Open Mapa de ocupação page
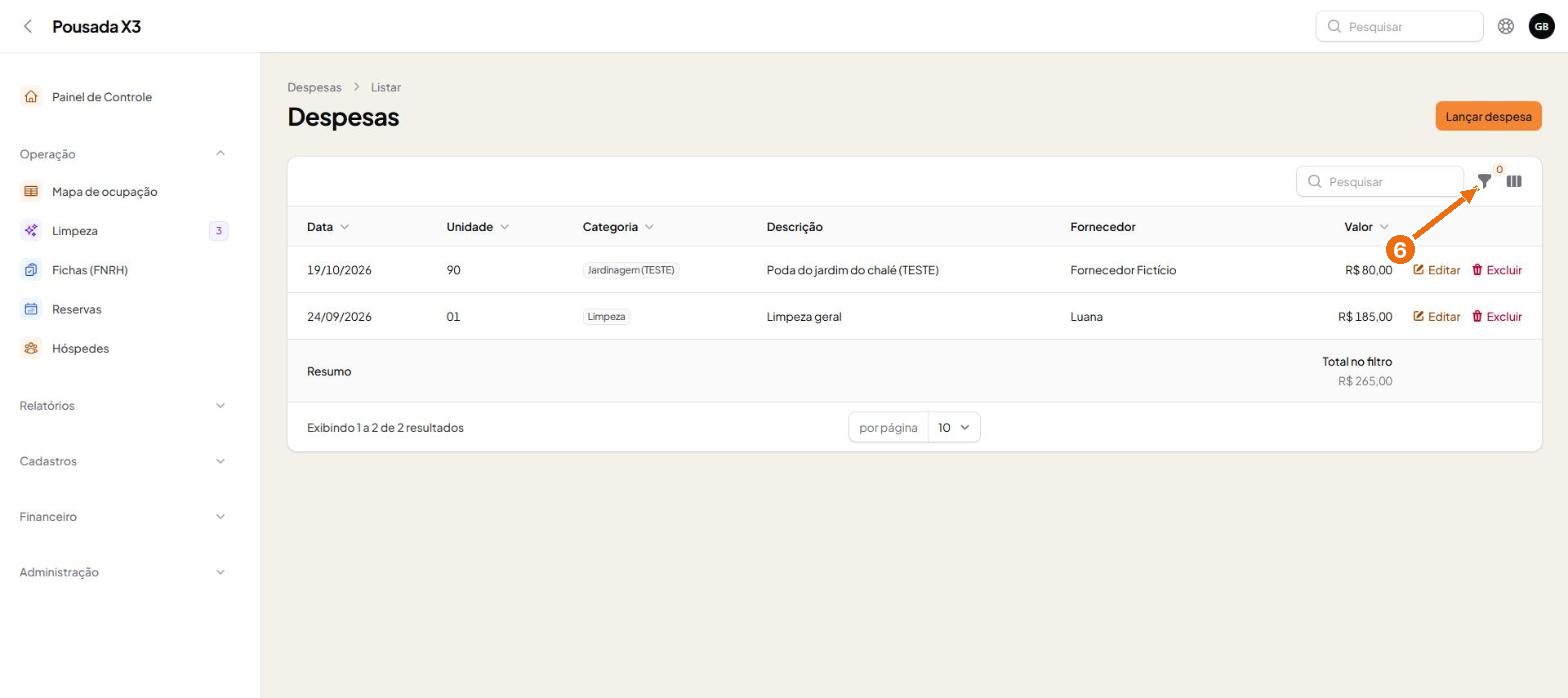Screen dimensions: 1568x698 (104, 191)
